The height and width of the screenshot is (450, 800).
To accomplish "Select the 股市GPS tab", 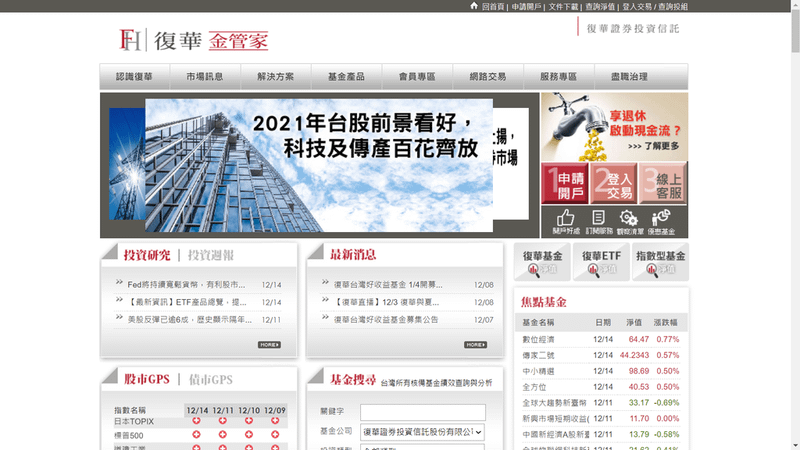I will [x=147, y=380].
